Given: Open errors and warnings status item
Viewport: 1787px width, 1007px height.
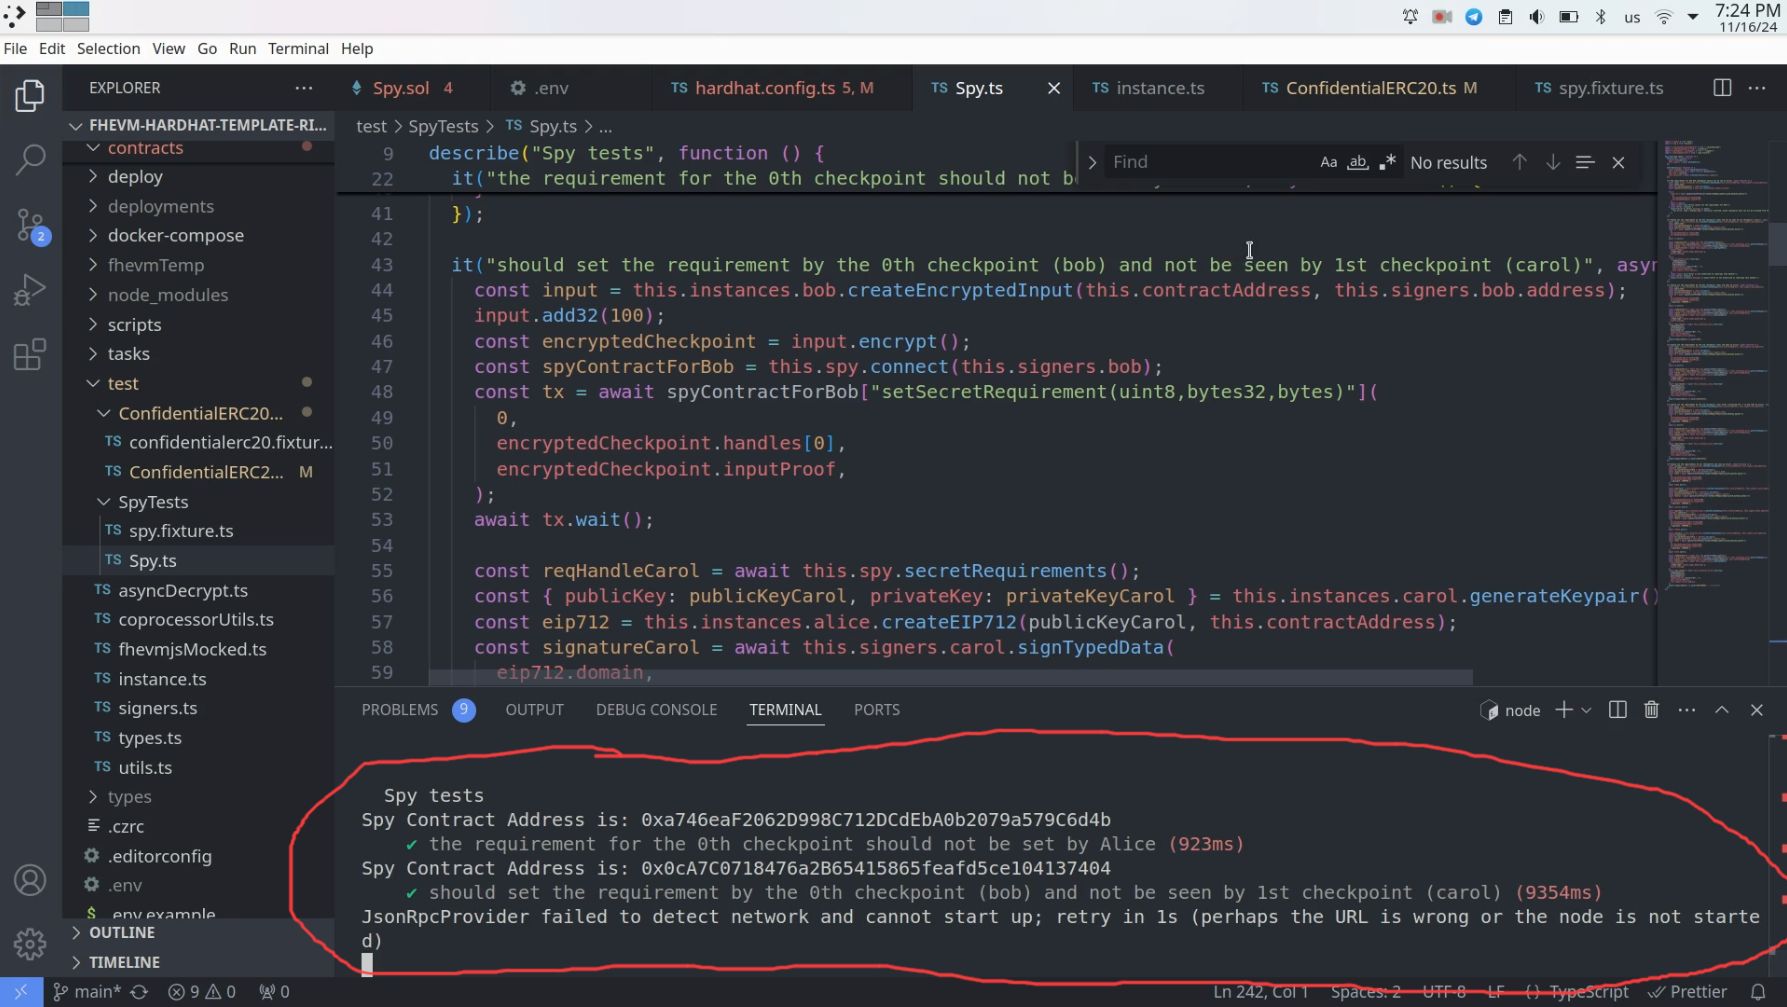Looking at the screenshot, I should point(202,992).
